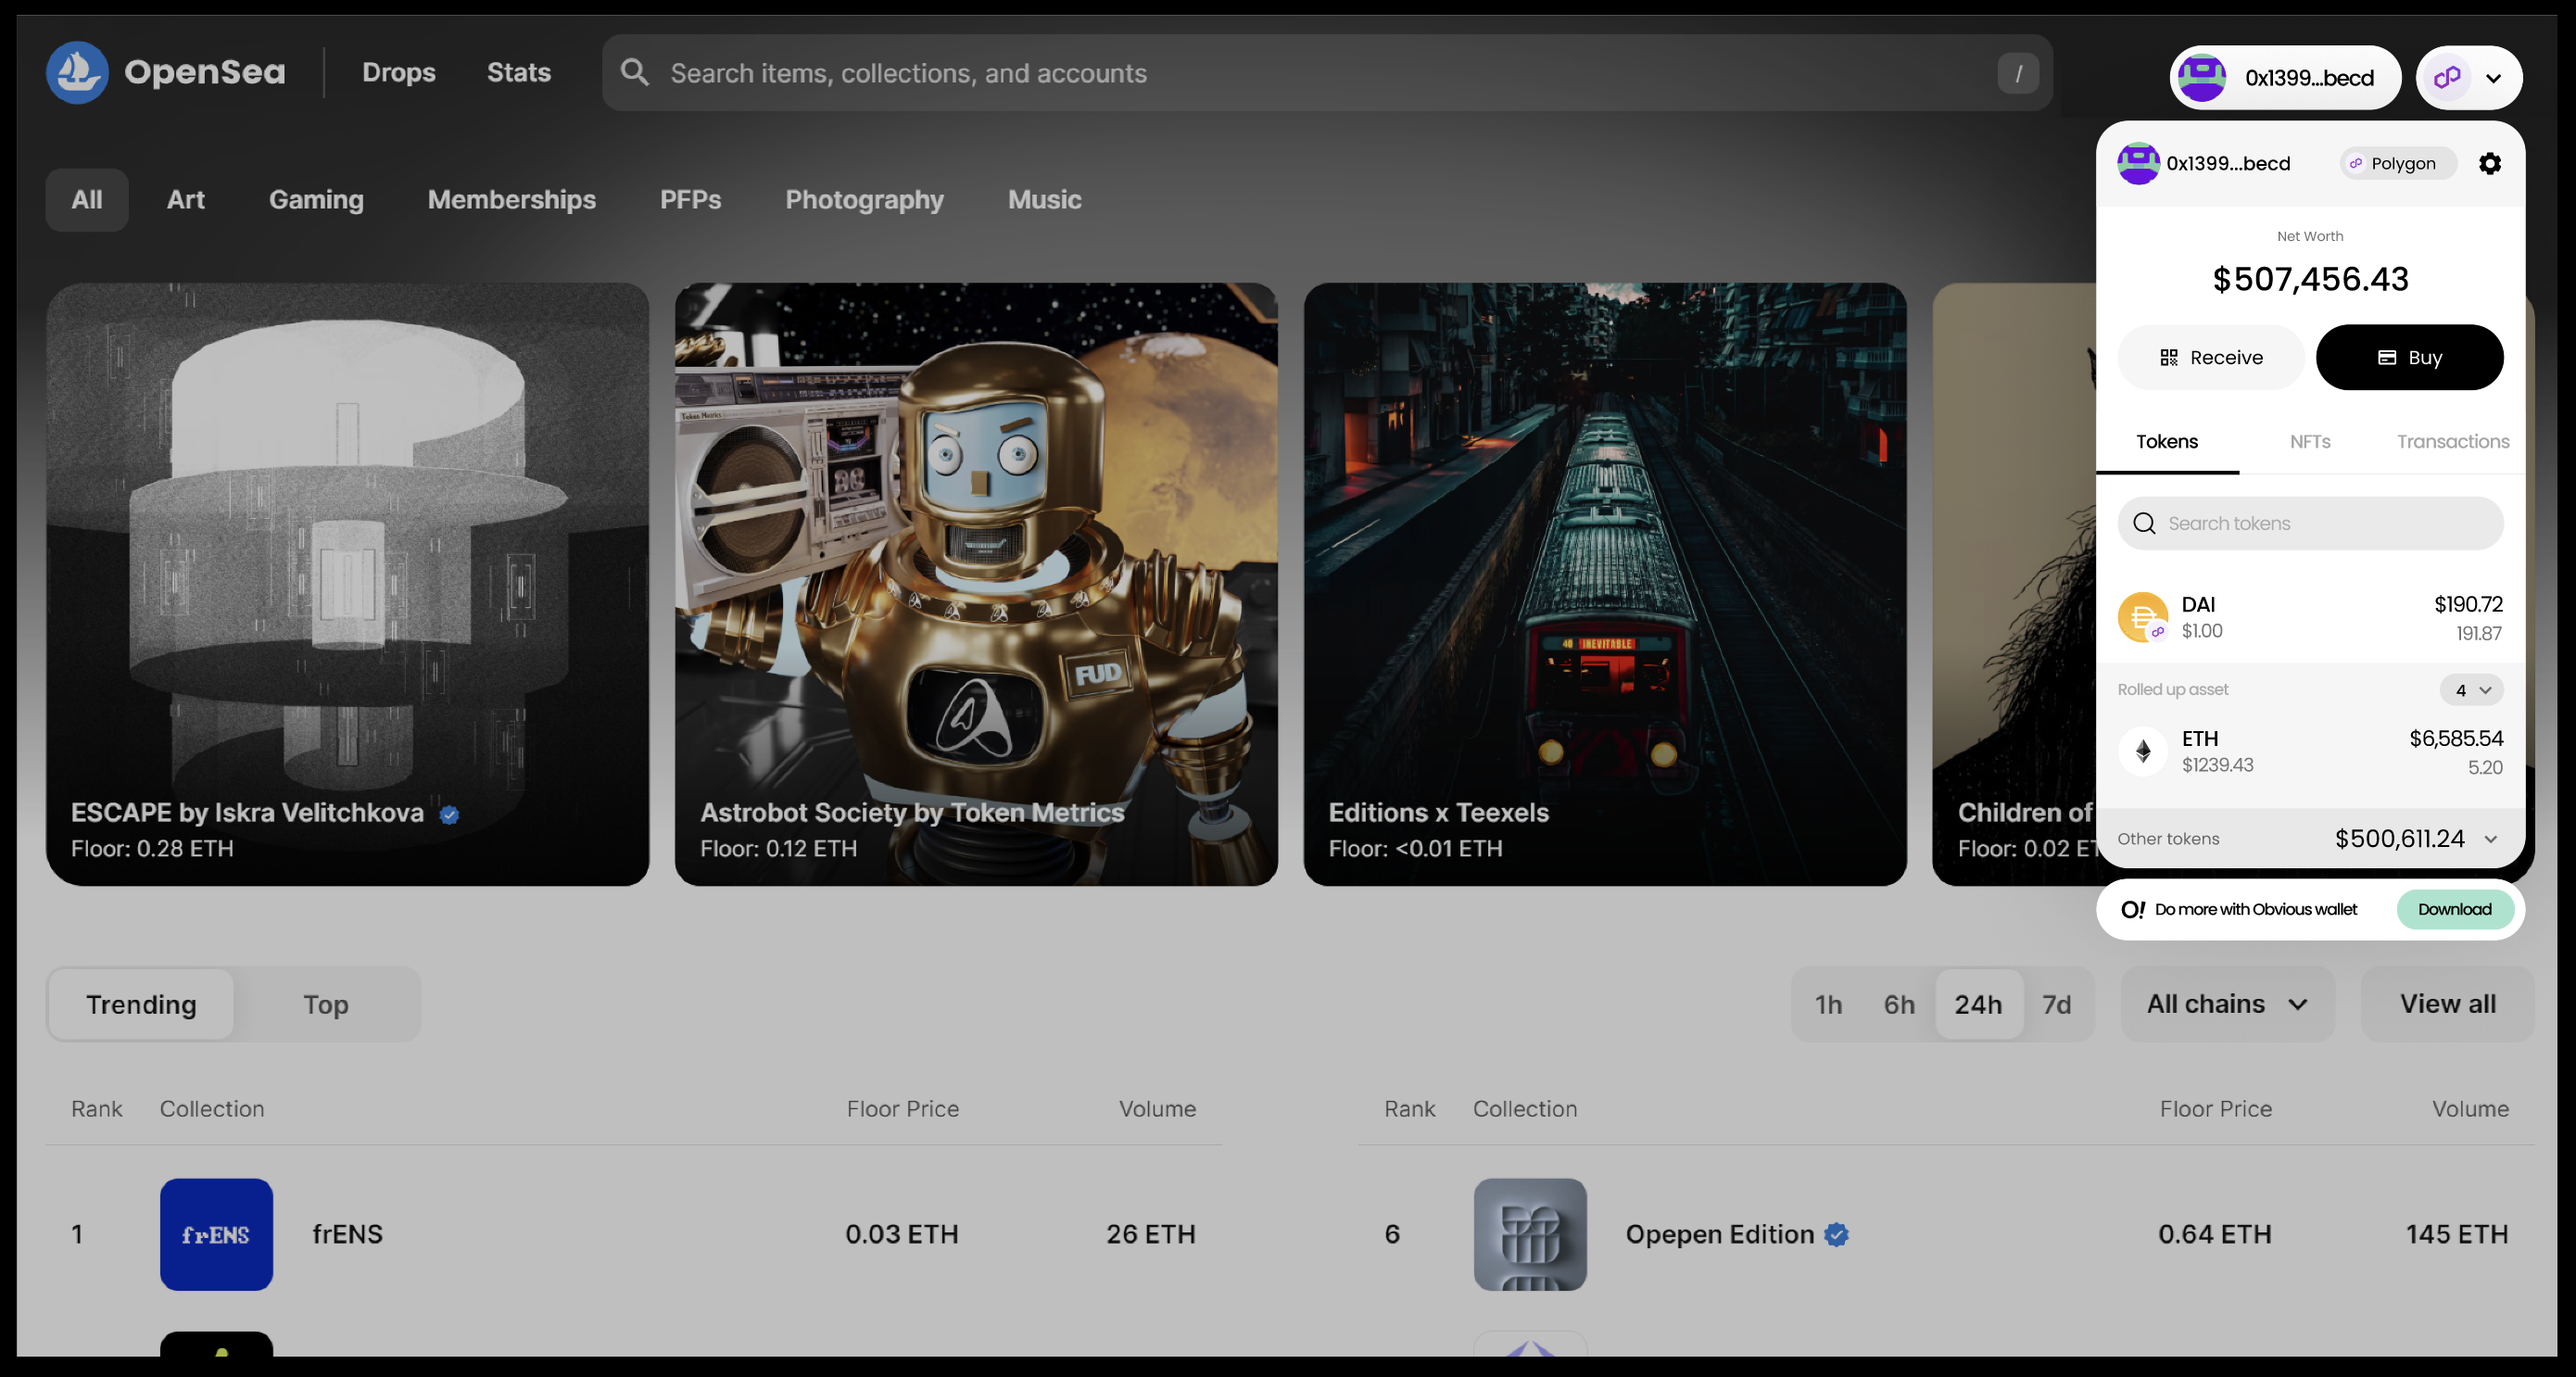Switch ranking toggle to Top
The width and height of the screenshot is (2576, 1377).
(326, 1004)
